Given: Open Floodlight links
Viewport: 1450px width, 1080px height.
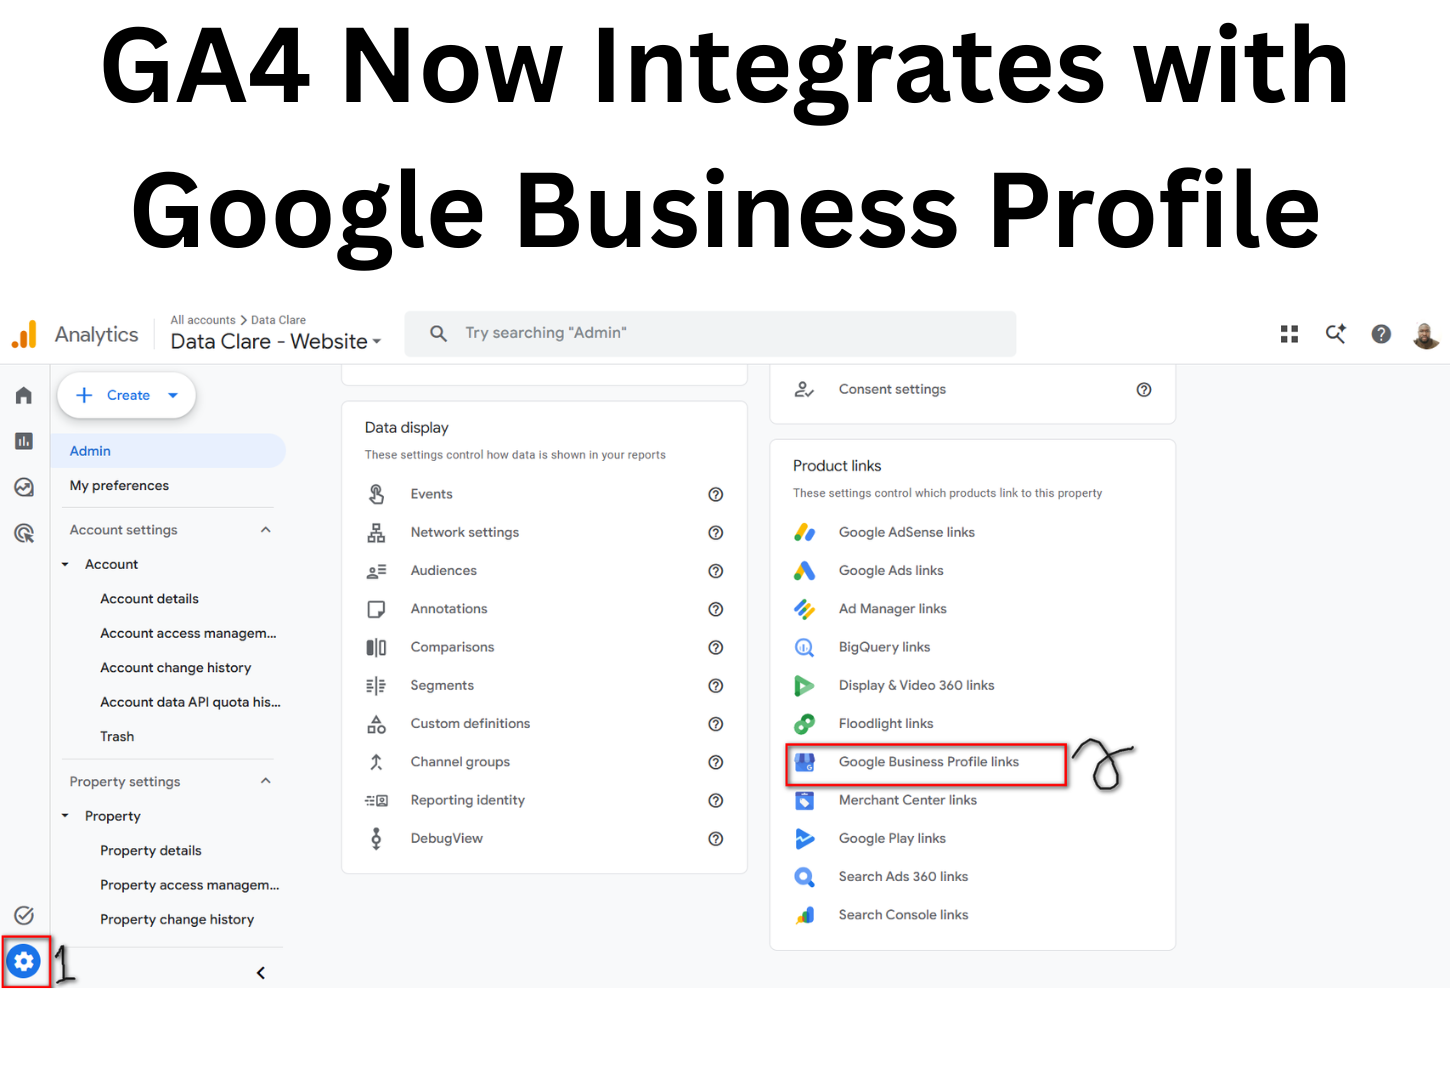Looking at the screenshot, I should (x=886, y=724).
